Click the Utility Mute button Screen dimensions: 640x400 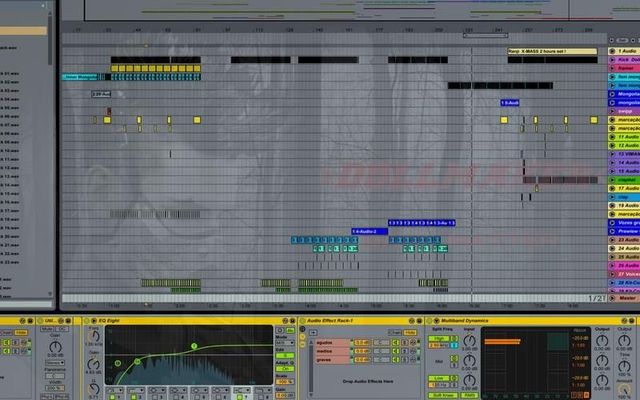47,329
